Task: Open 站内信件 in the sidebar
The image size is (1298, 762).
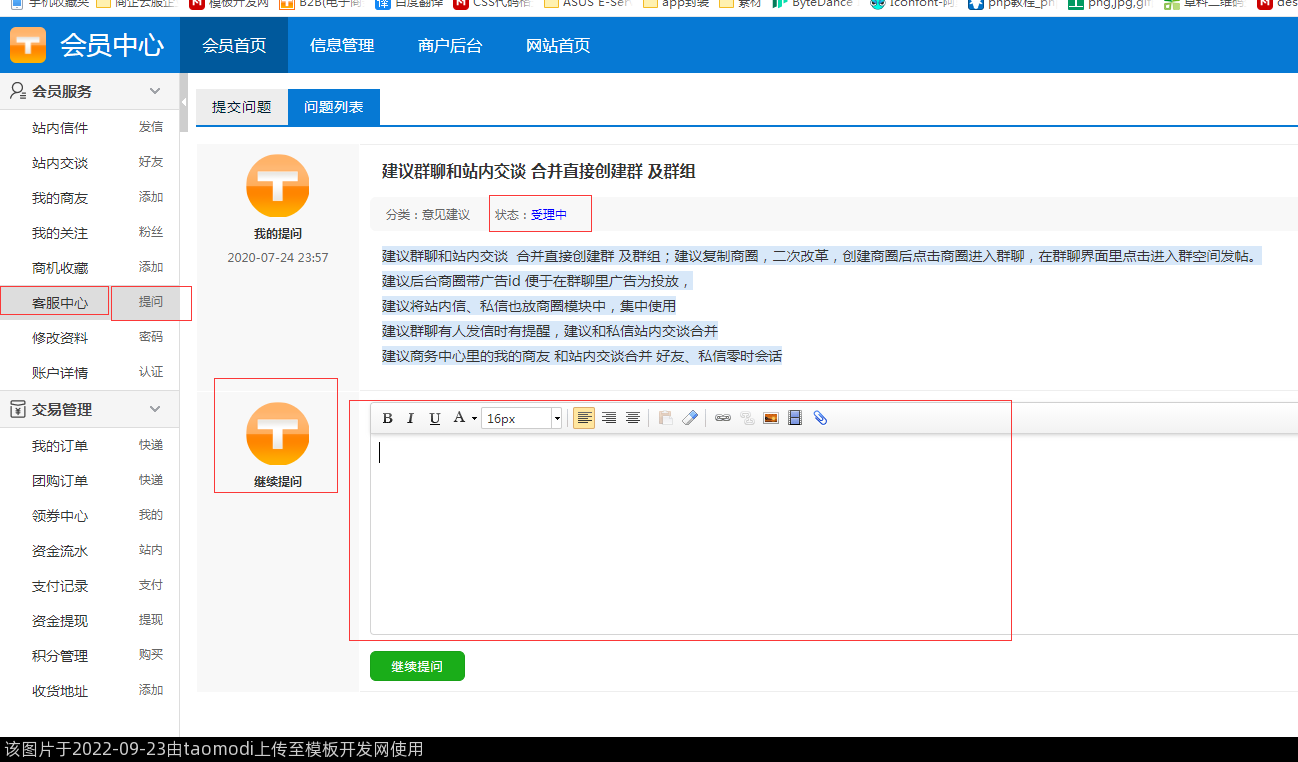Action: point(60,128)
